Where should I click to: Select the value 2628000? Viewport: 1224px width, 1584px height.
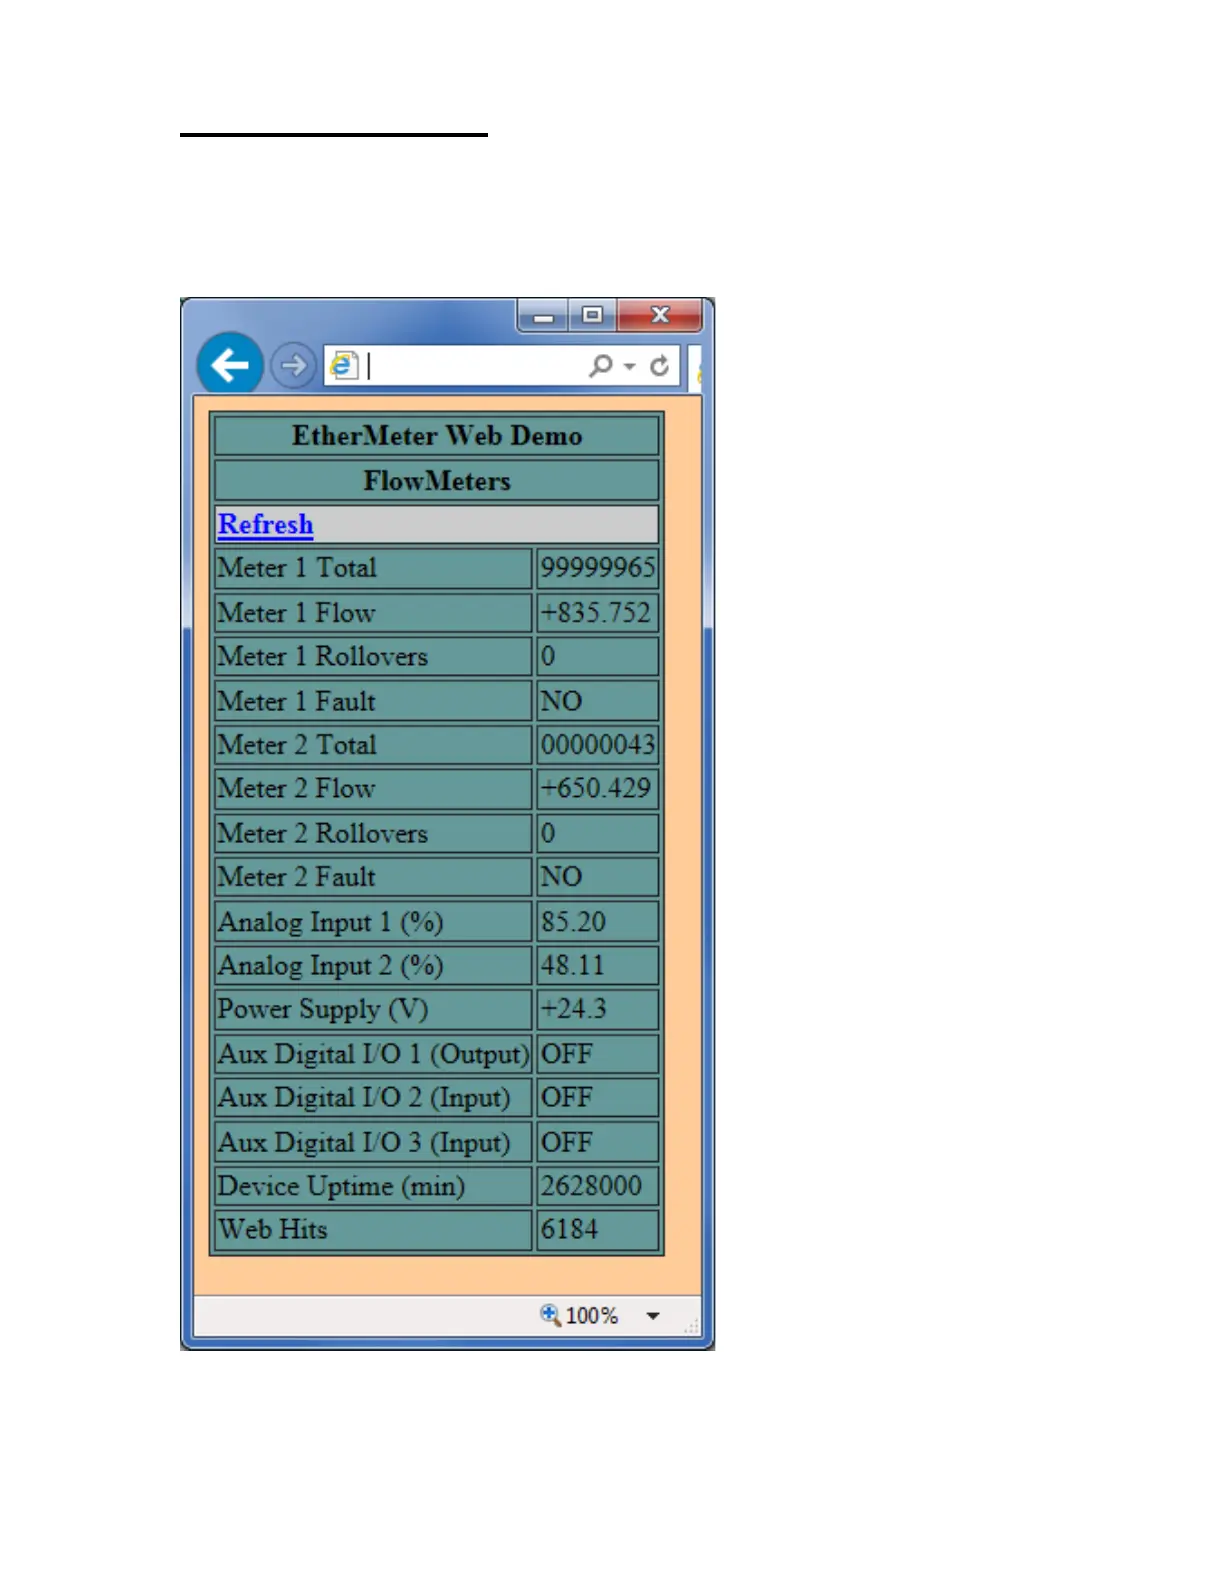pos(591,1187)
